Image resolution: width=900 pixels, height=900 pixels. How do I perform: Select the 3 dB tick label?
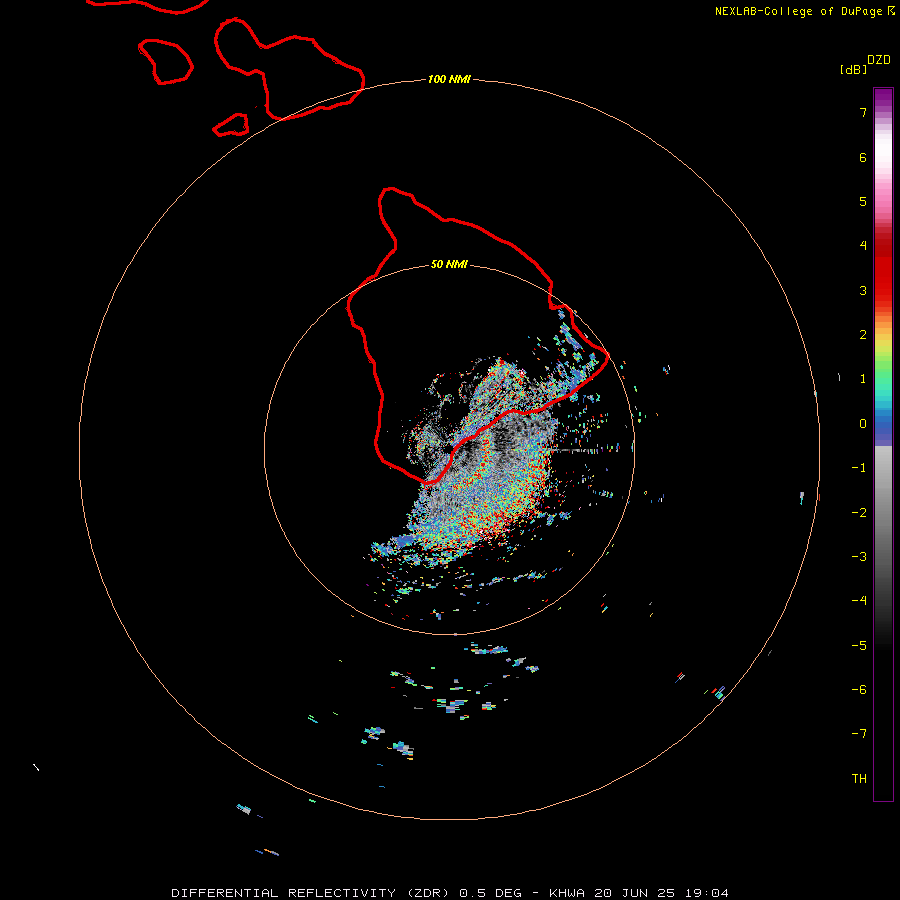click(x=863, y=290)
